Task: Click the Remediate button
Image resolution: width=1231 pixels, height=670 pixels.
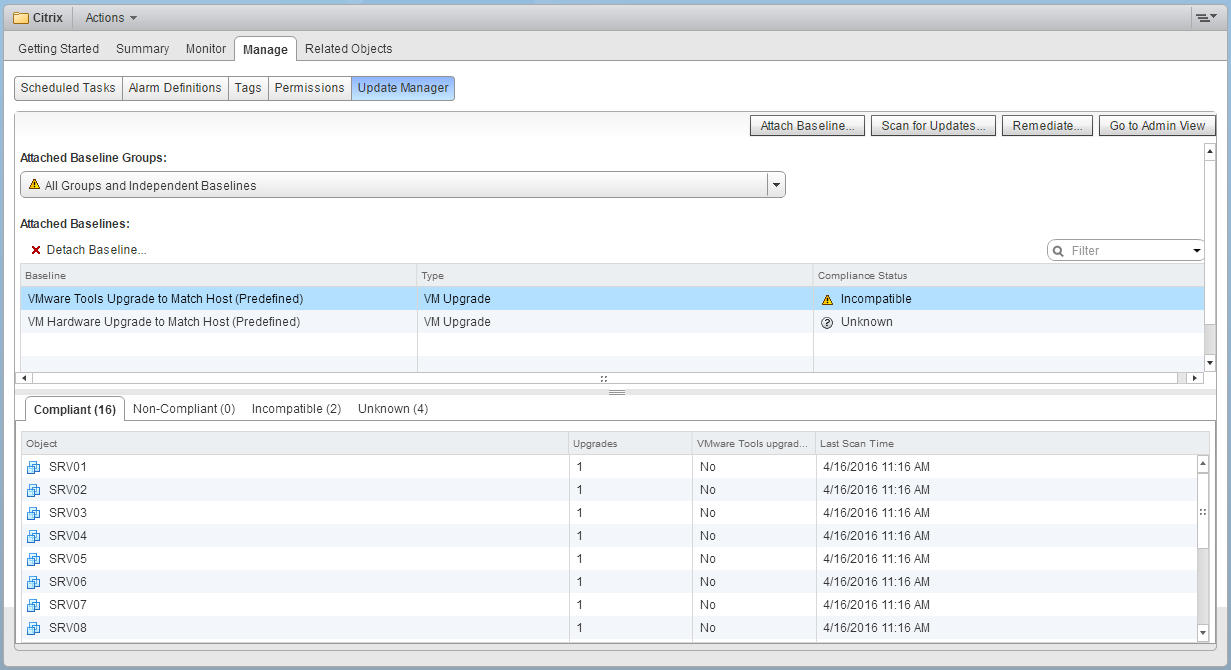Action: pos(1047,126)
